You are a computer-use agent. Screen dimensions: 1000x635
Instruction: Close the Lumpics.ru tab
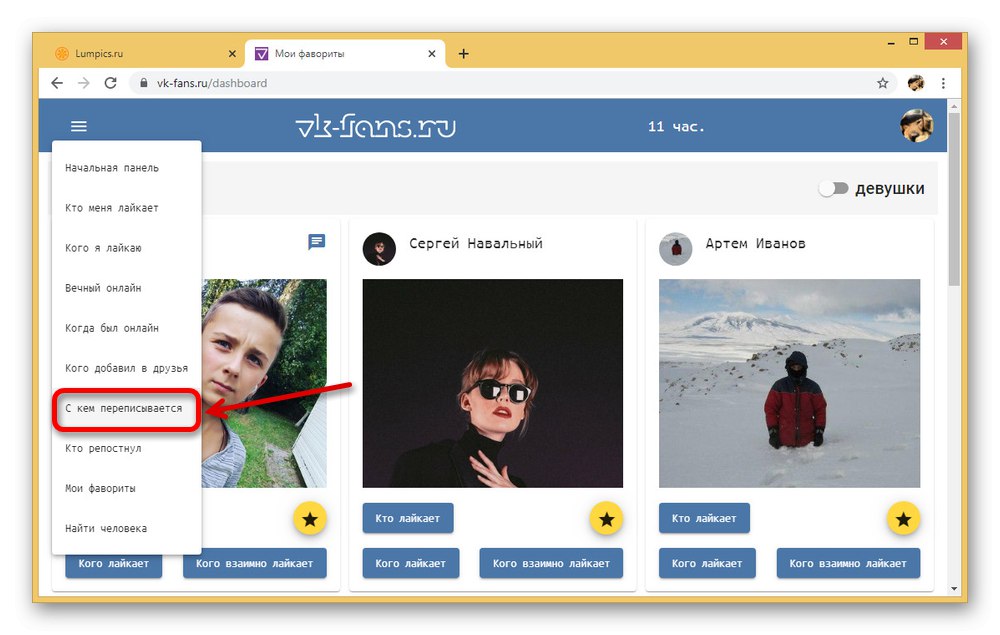point(232,54)
